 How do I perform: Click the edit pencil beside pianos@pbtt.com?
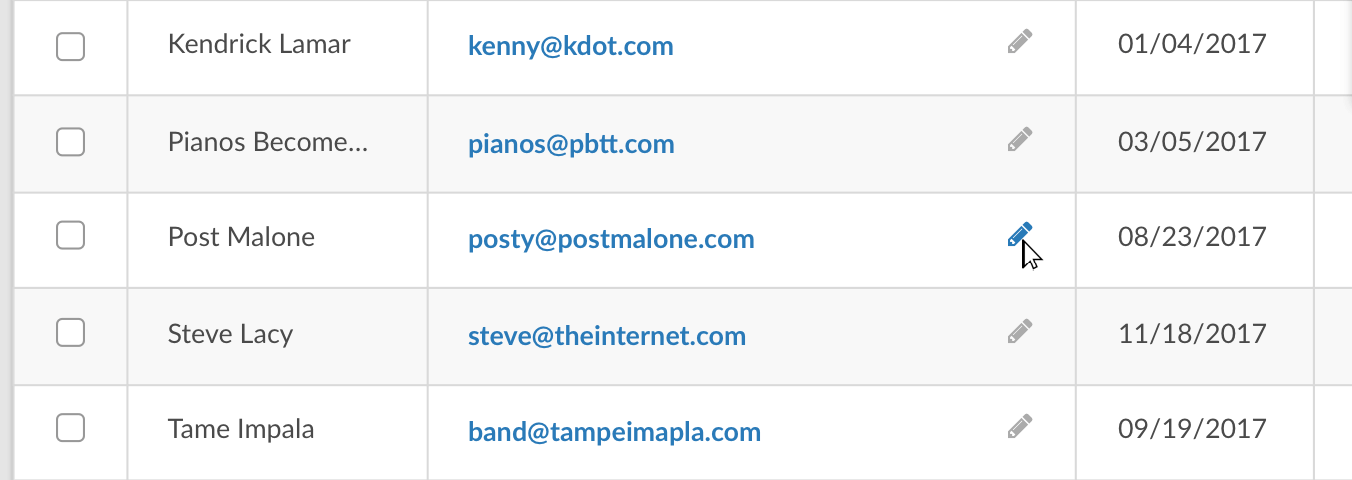1020,139
